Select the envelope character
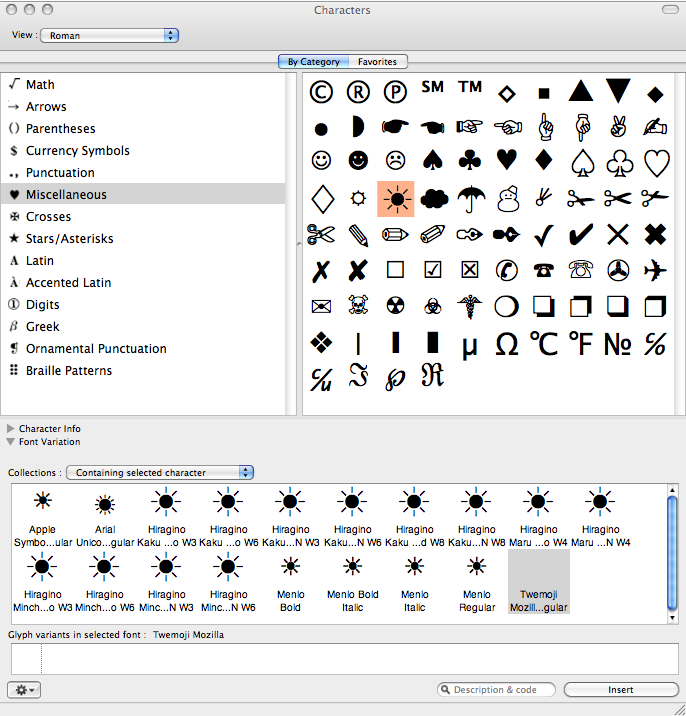 (321, 306)
